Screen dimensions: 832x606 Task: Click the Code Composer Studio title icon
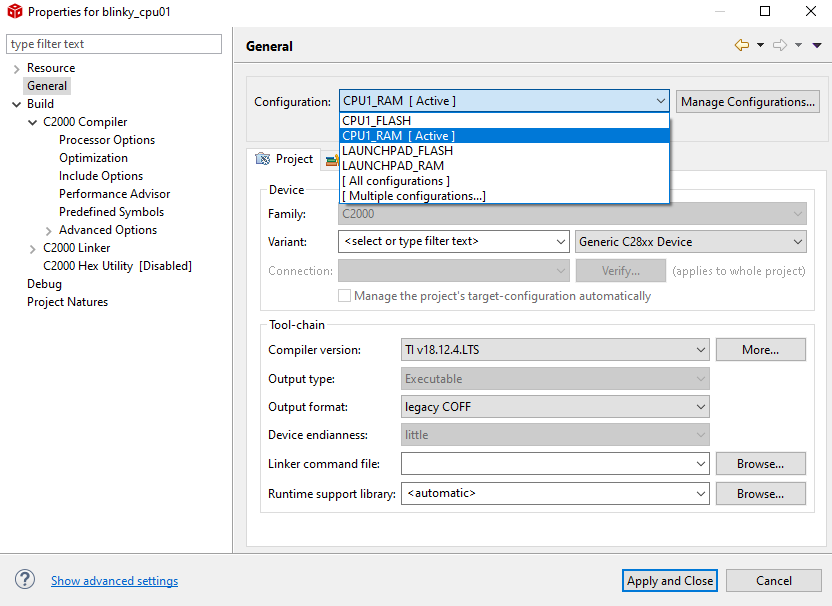click(x=14, y=12)
